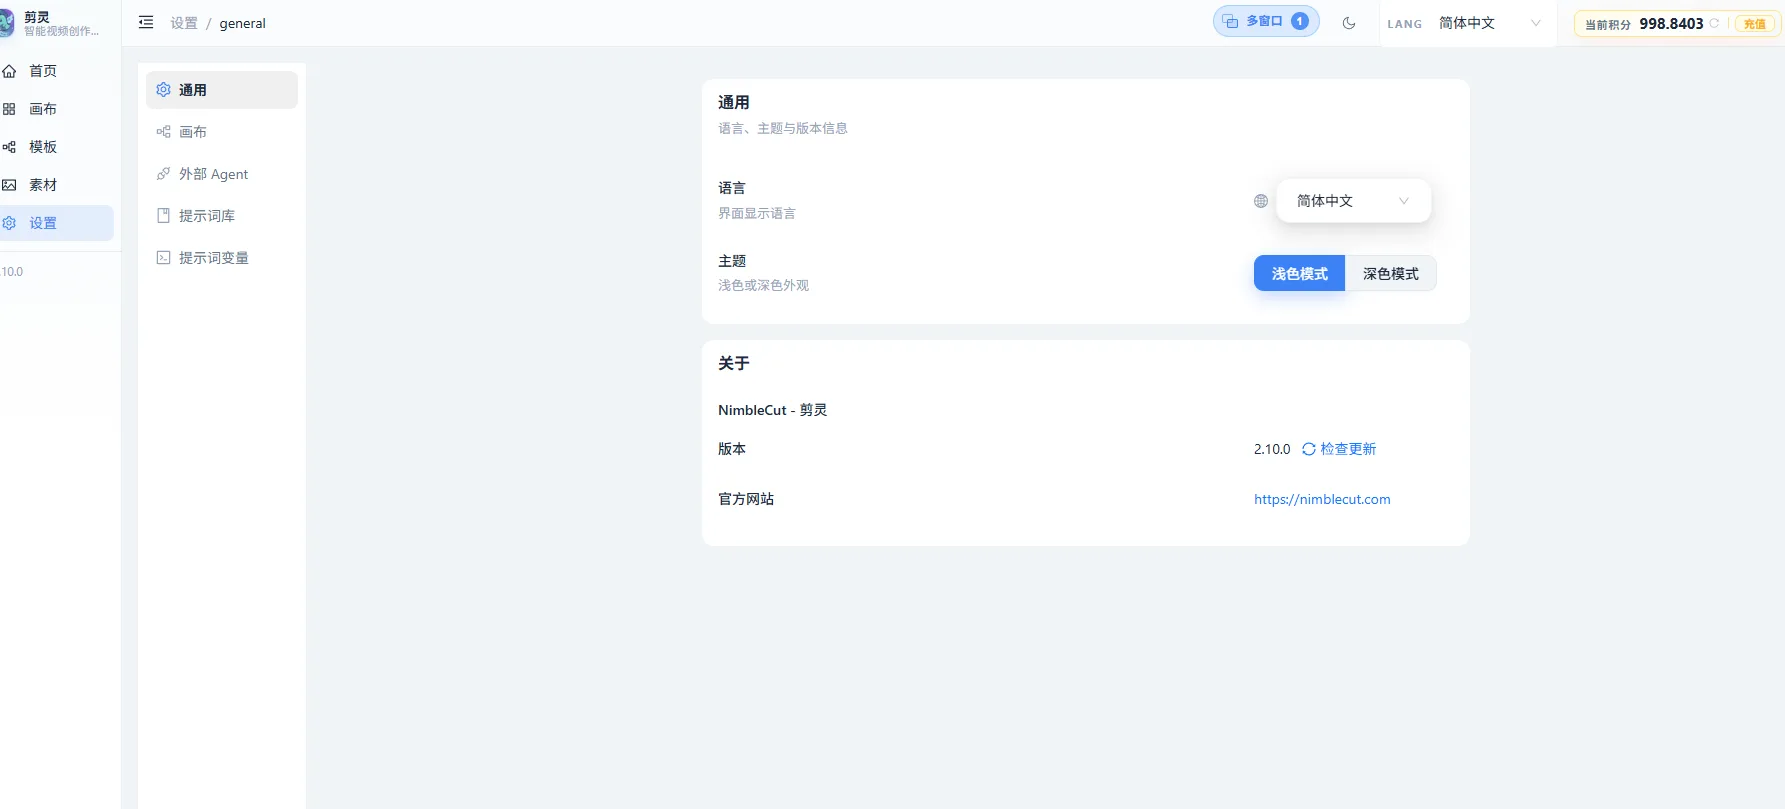The height and width of the screenshot is (809, 1785).
Task: Click the version number 2.10.0
Action: tap(1272, 449)
